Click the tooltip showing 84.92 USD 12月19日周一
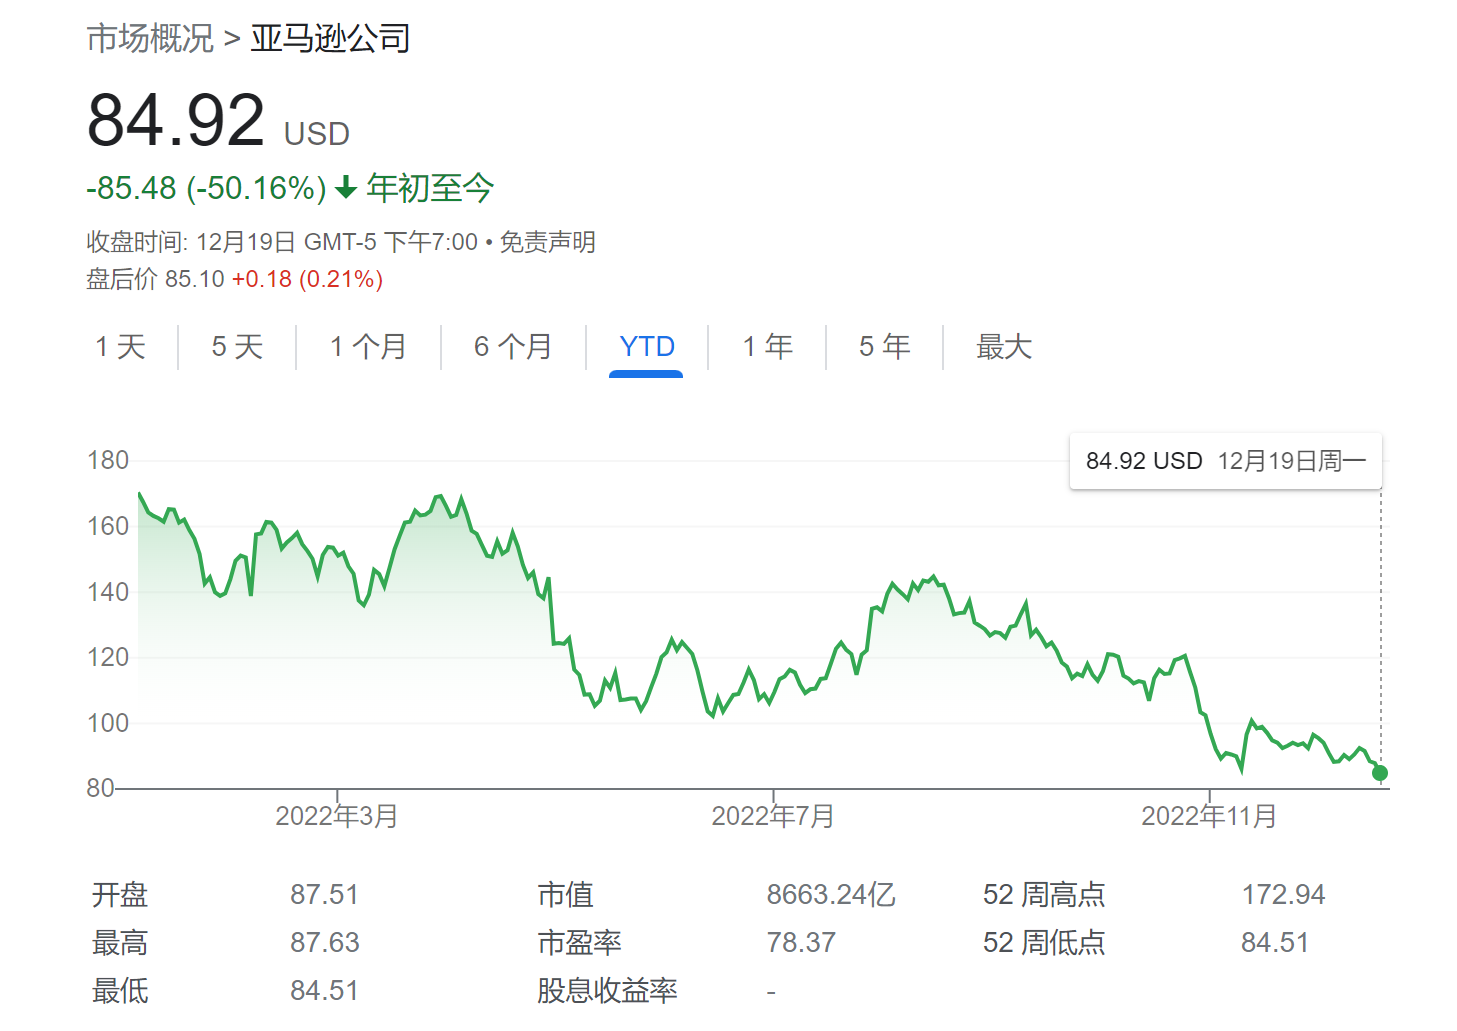Screen dimensions: 1457x1031 tap(1225, 461)
